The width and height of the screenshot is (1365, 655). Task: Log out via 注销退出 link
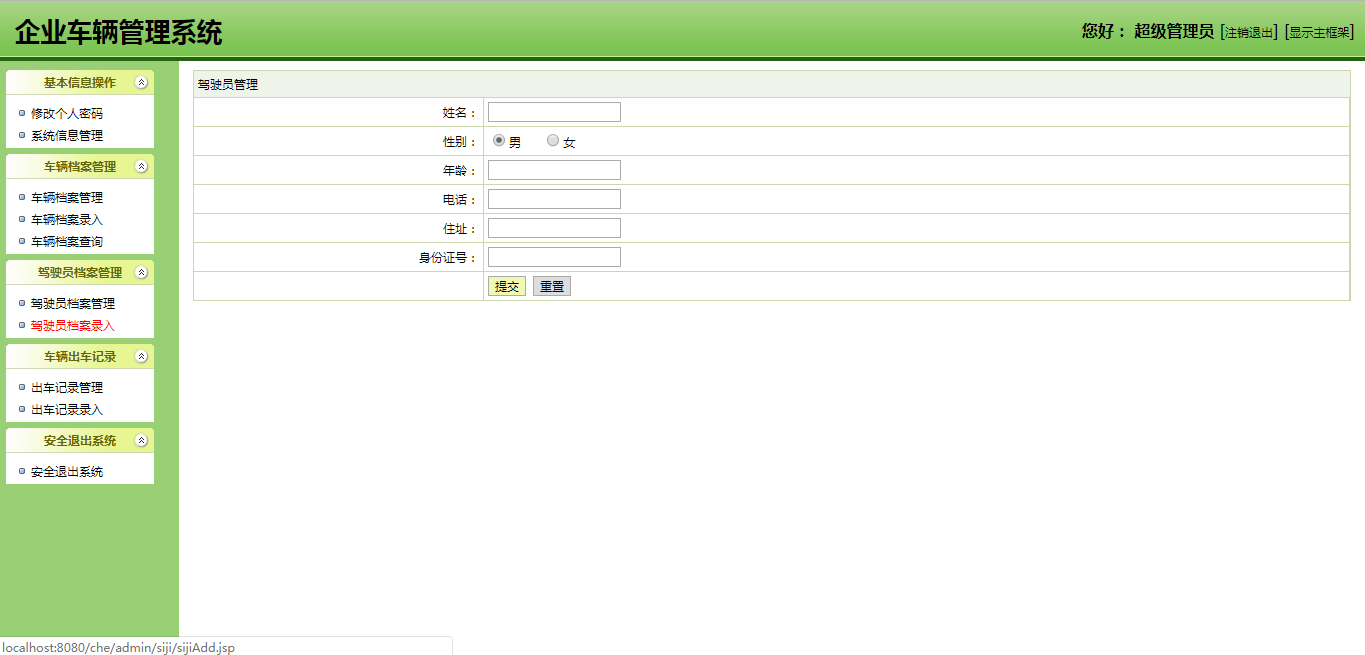tap(1249, 32)
